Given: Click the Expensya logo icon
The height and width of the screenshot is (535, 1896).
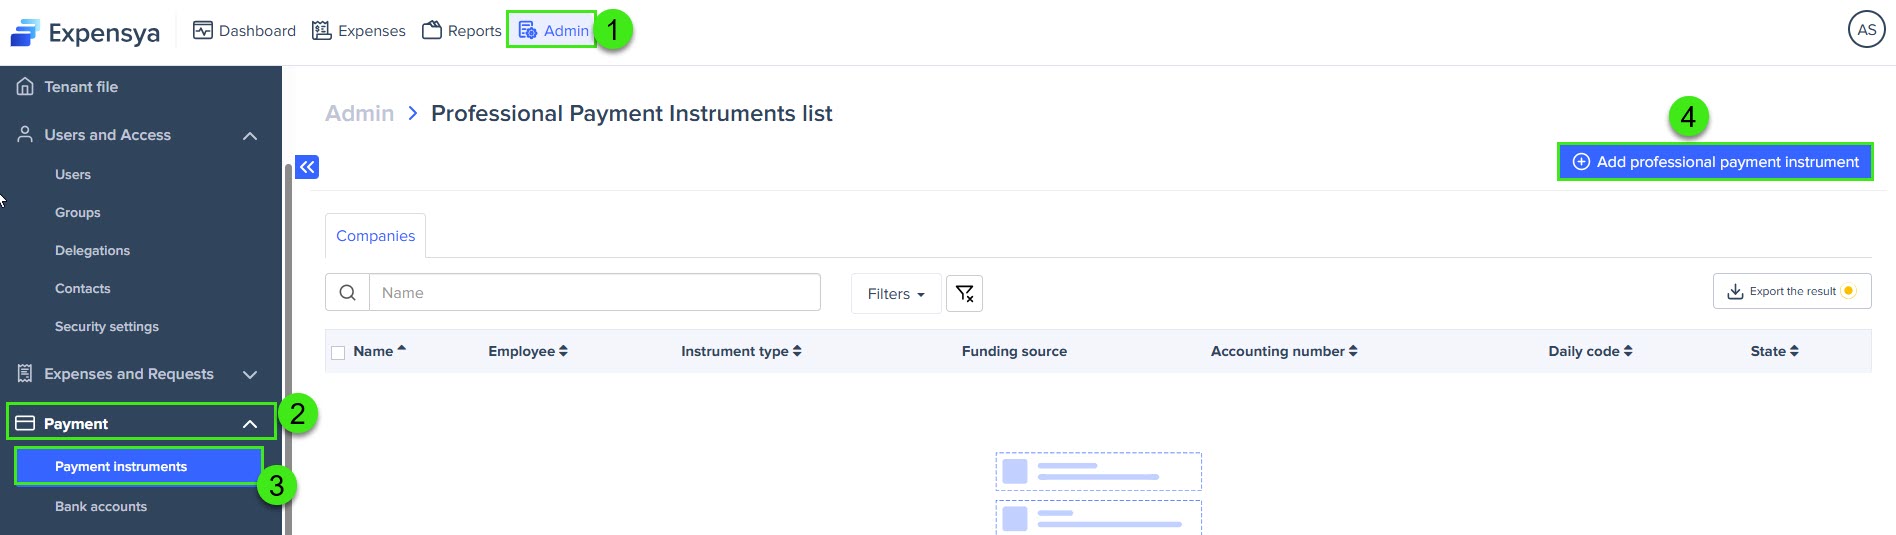Looking at the screenshot, I should (x=25, y=32).
